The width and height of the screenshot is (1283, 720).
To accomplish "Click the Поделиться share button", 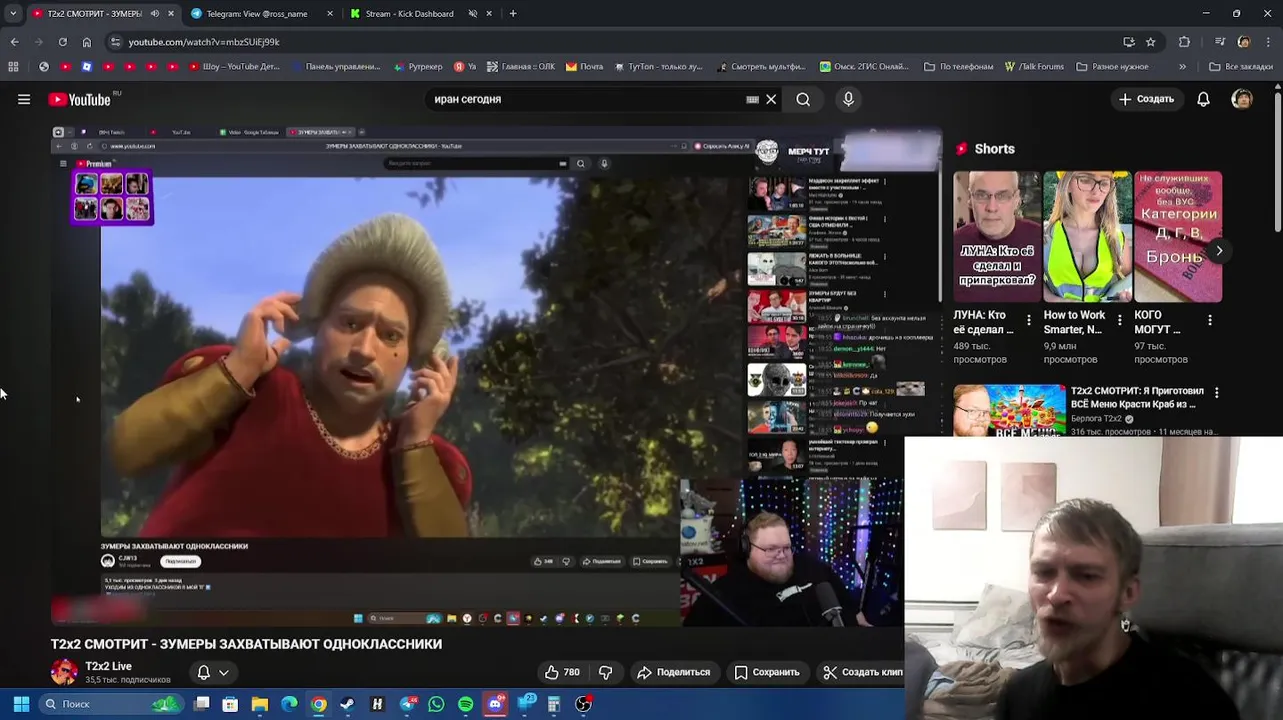I will (674, 672).
